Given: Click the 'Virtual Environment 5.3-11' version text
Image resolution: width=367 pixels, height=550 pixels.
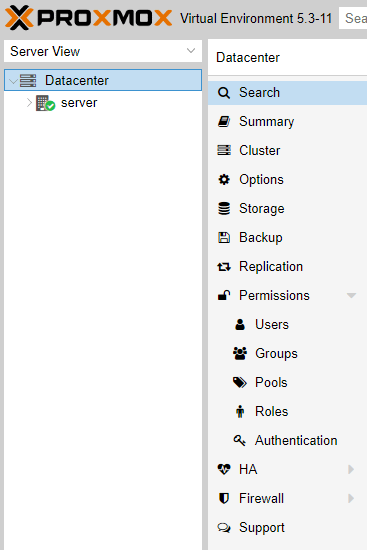Looking at the screenshot, I should click(256, 18).
